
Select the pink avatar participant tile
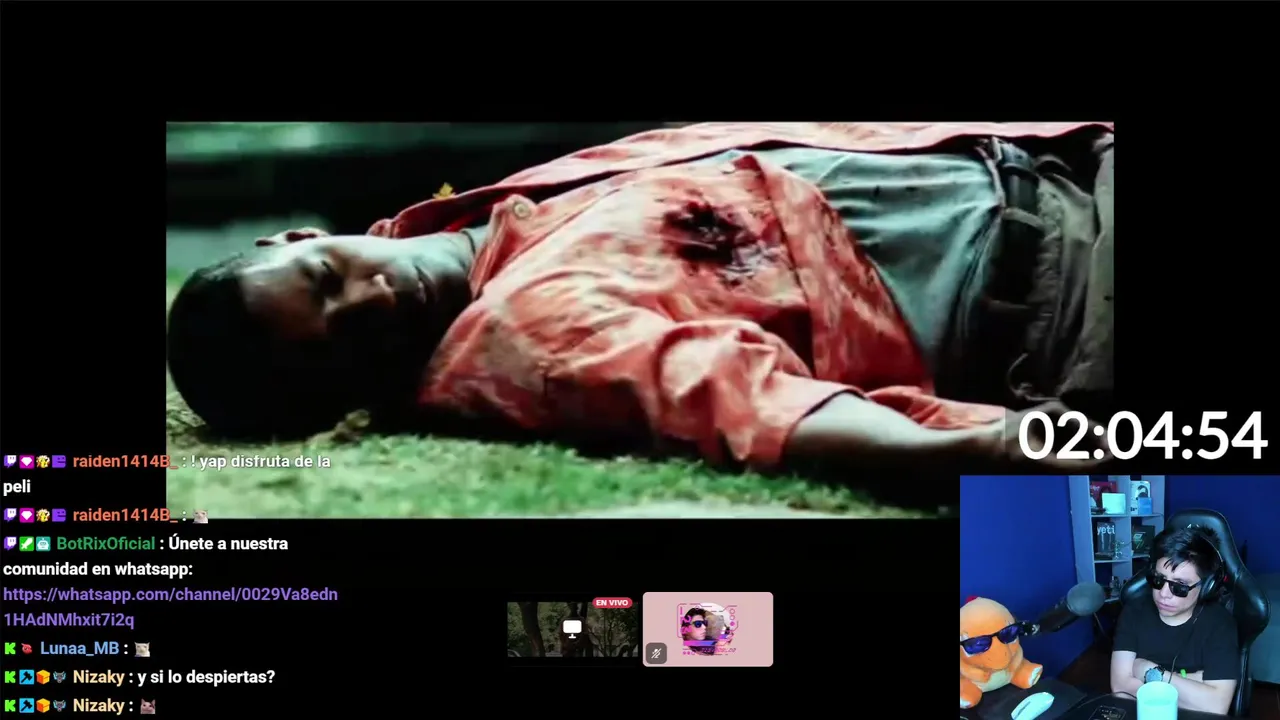(x=708, y=629)
